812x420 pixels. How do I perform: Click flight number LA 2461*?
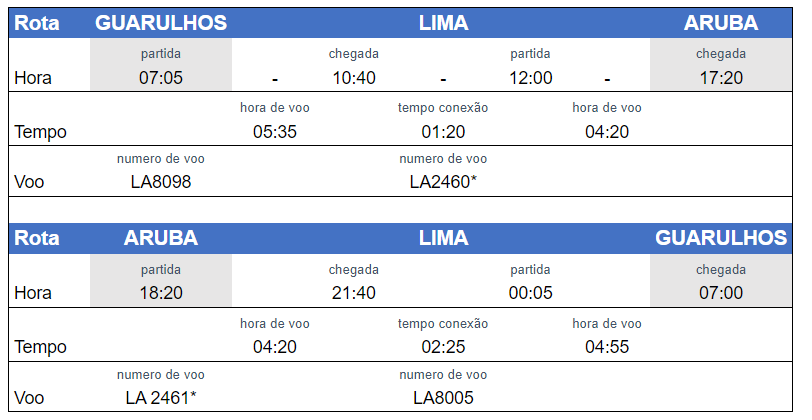[161, 398]
